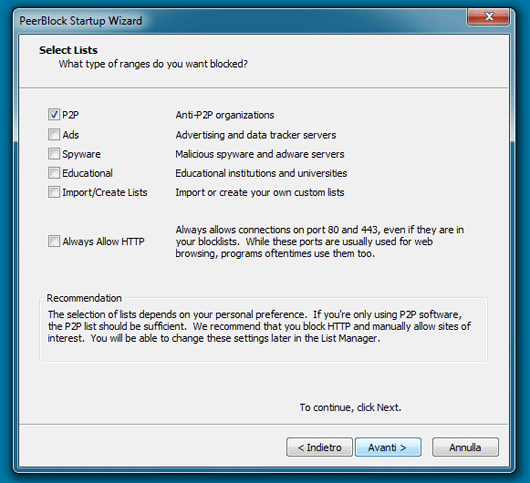Toggle the Always Allow HTTP checkbox
The height and width of the screenshot is (483, 530).
(54, 241)
